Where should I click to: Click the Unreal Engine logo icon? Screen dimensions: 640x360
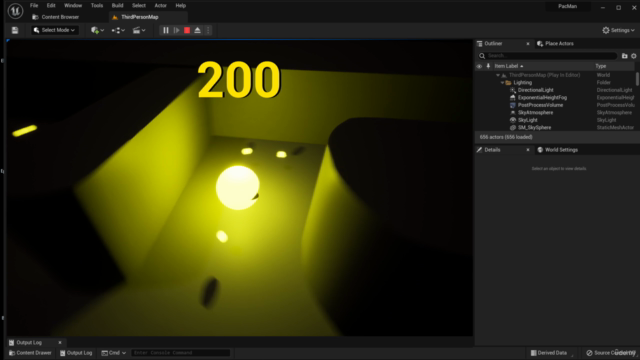click(x=15, y=11)
